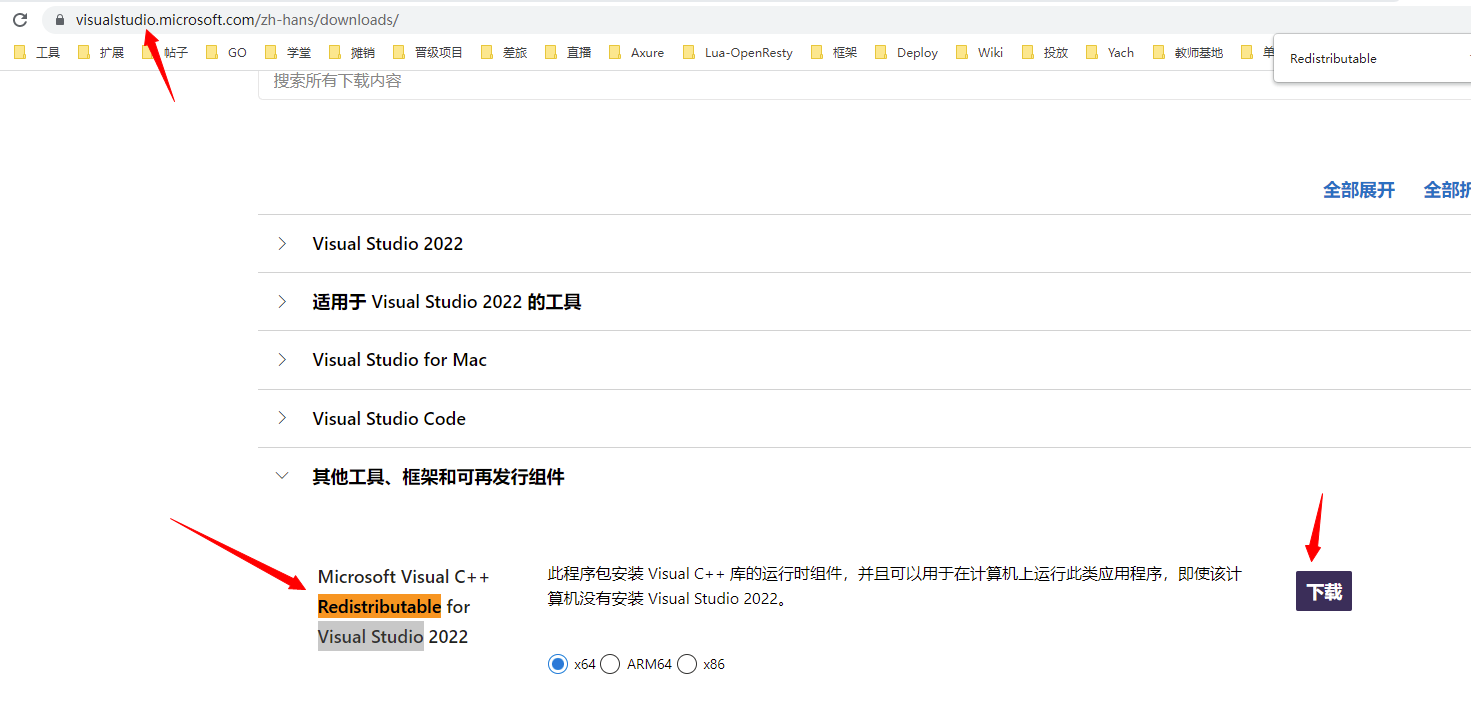Open the Axure bookmark folder
The width and height of the screenshot is (1471, 711).
(x=636, y=52)
